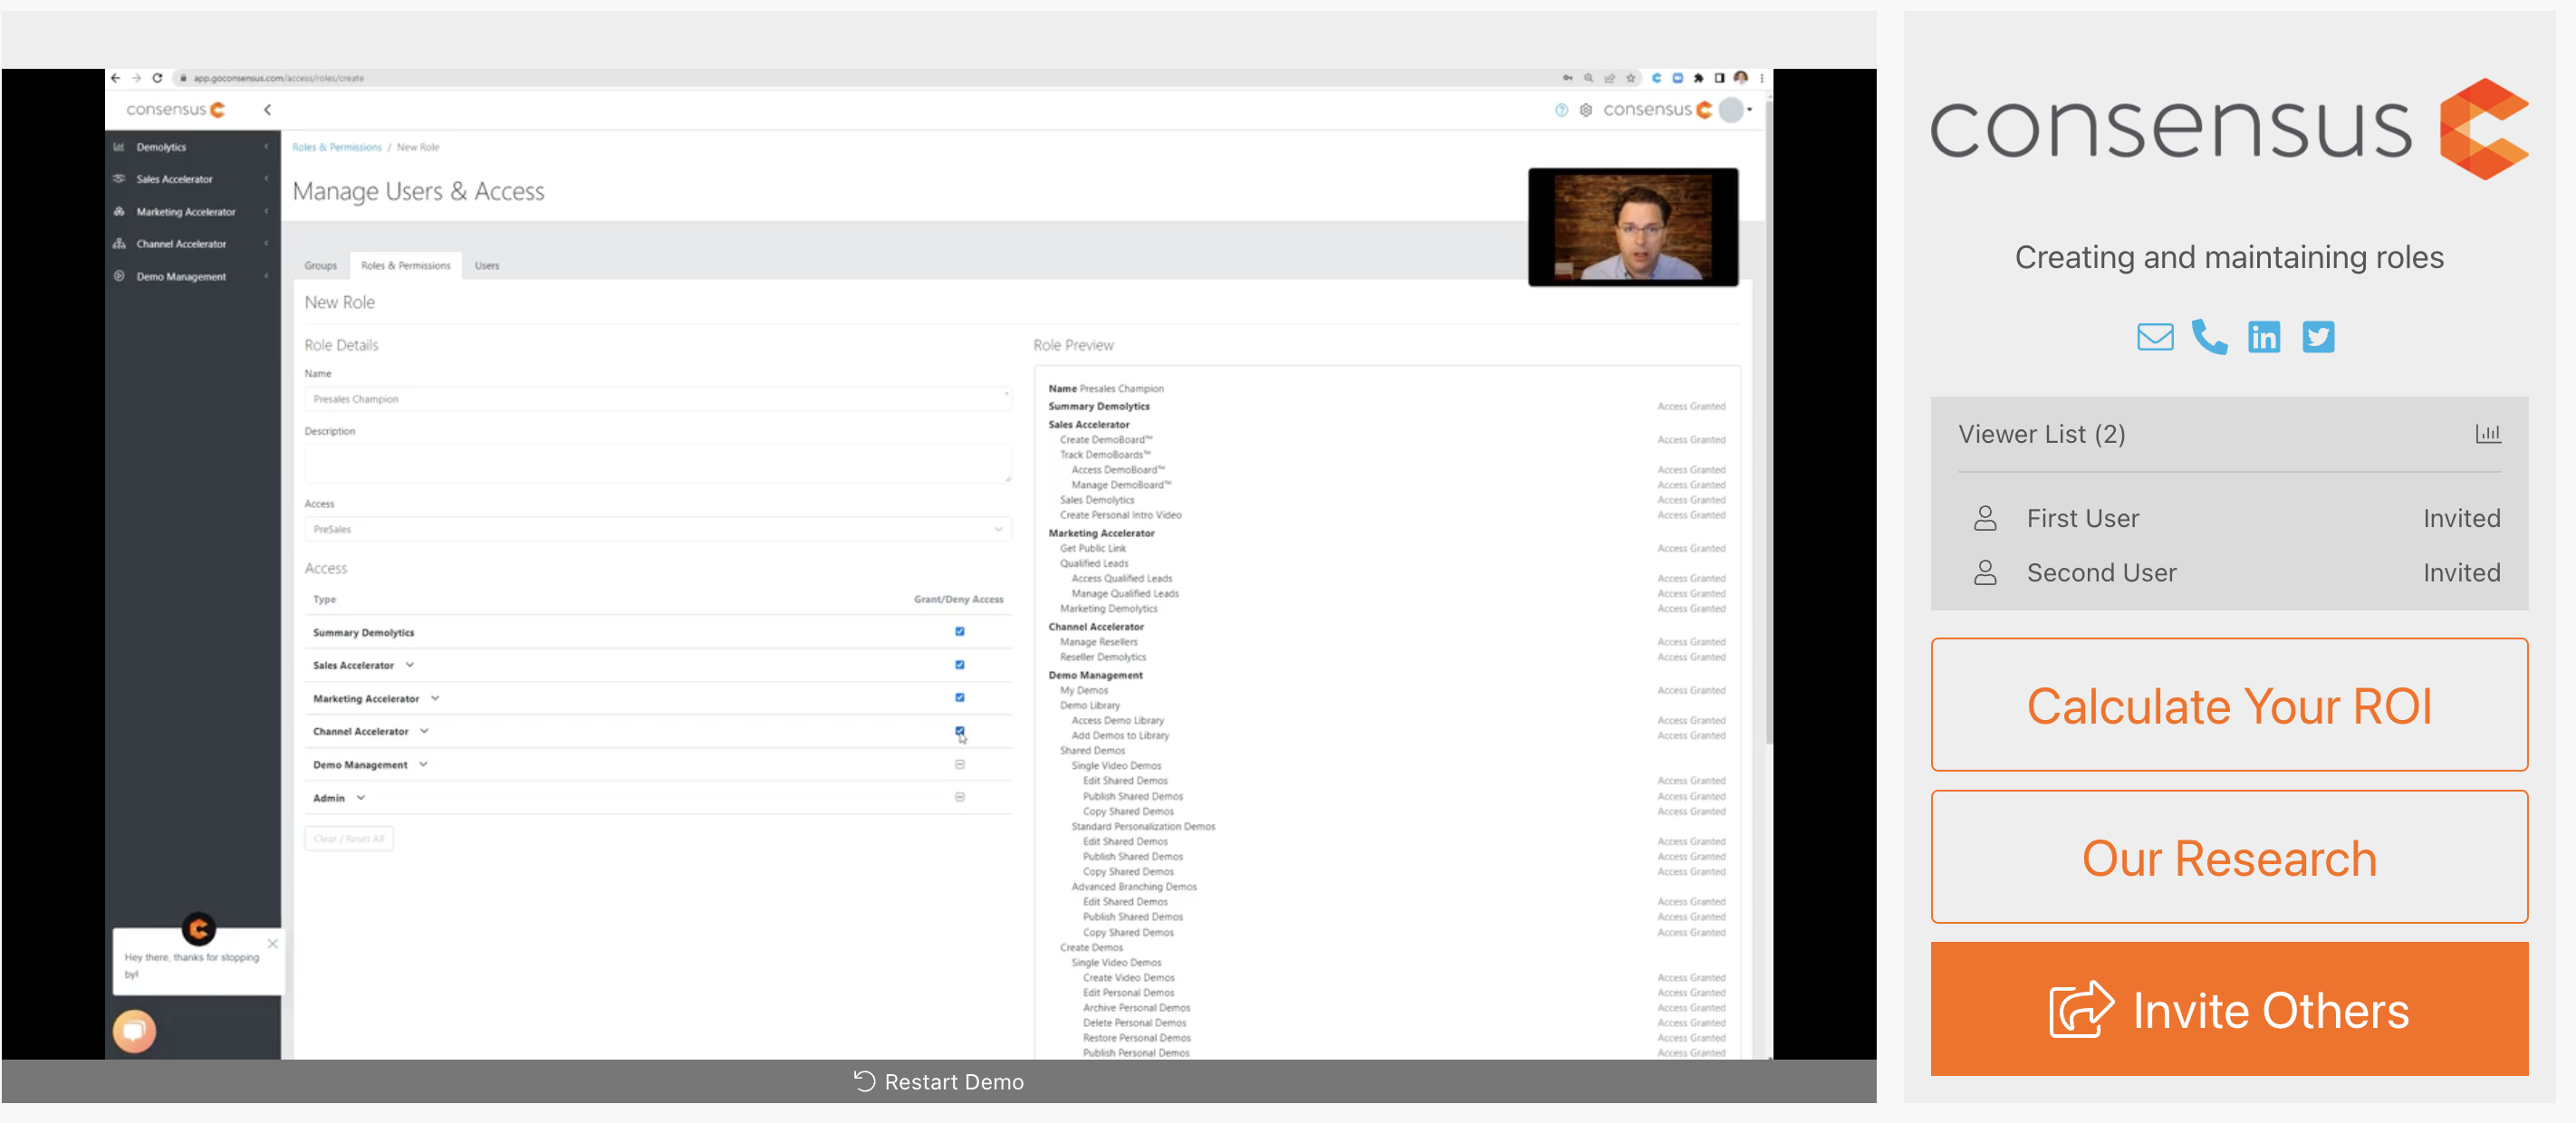The height and width of the screenshot is (1123, 2576).
Task: Open the Consensus browser extension icon
Action: (1656, 78)
